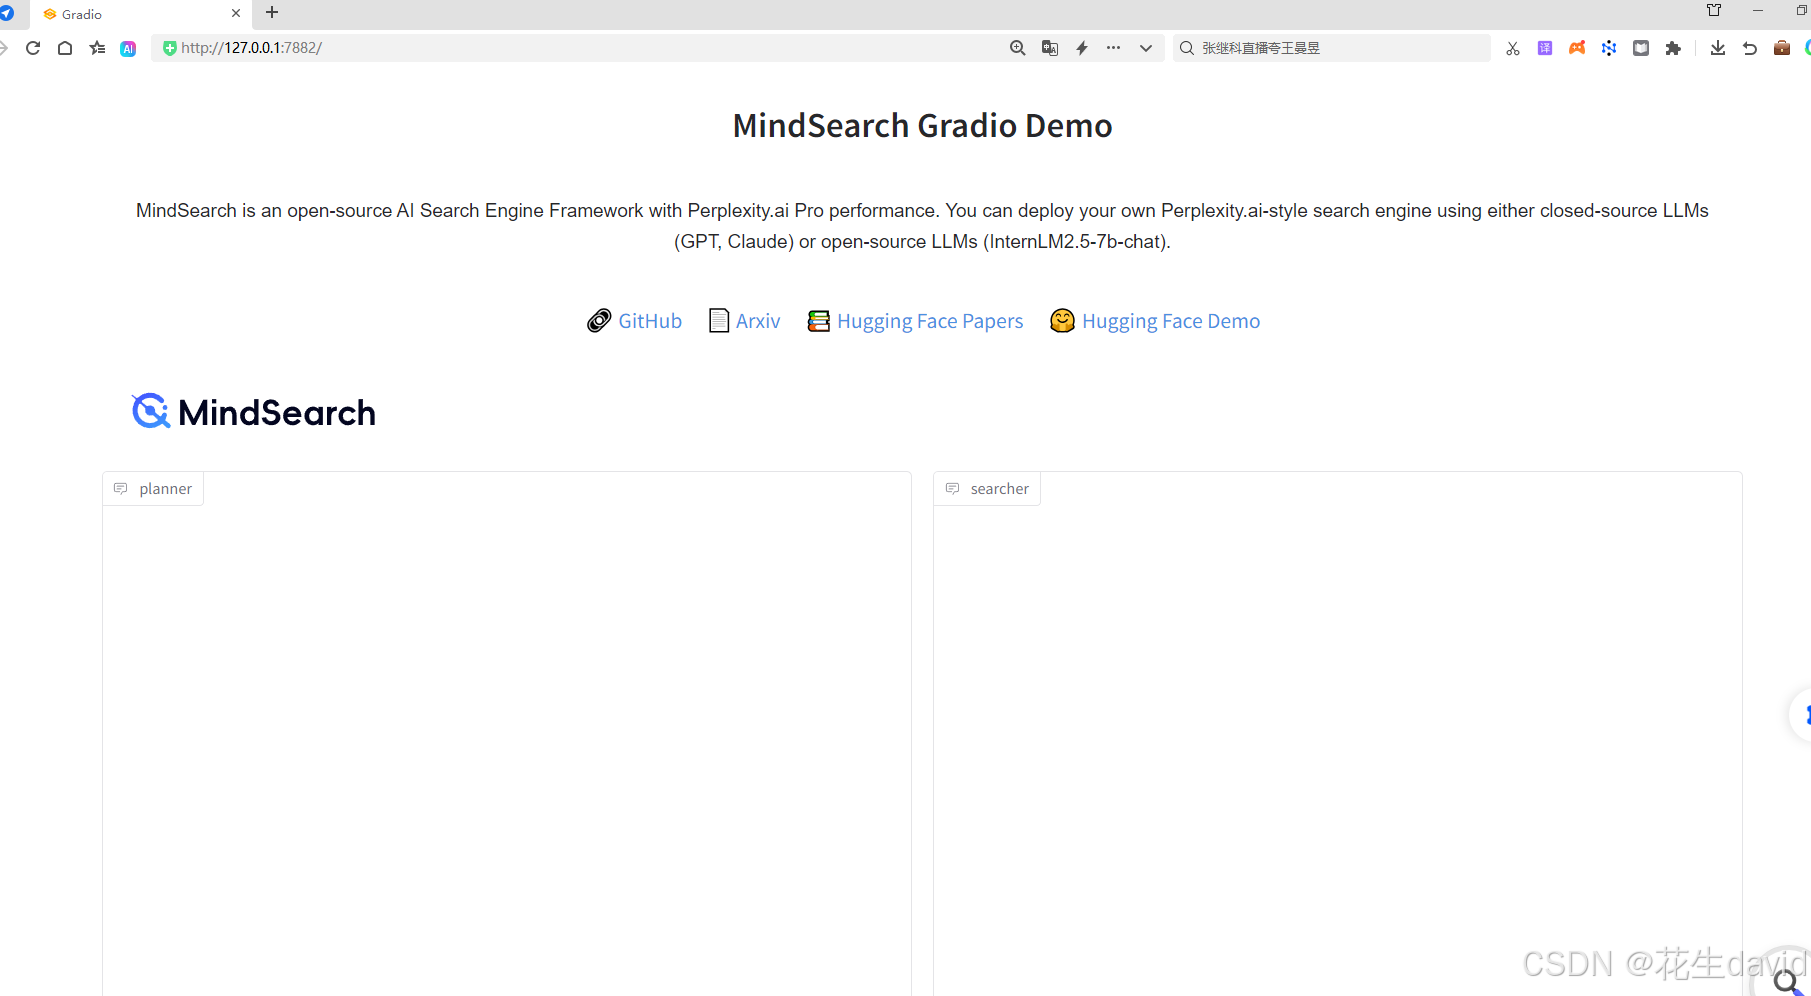Open the page translate icon
Viewport: 1811px width, 996px height.
1050,48
